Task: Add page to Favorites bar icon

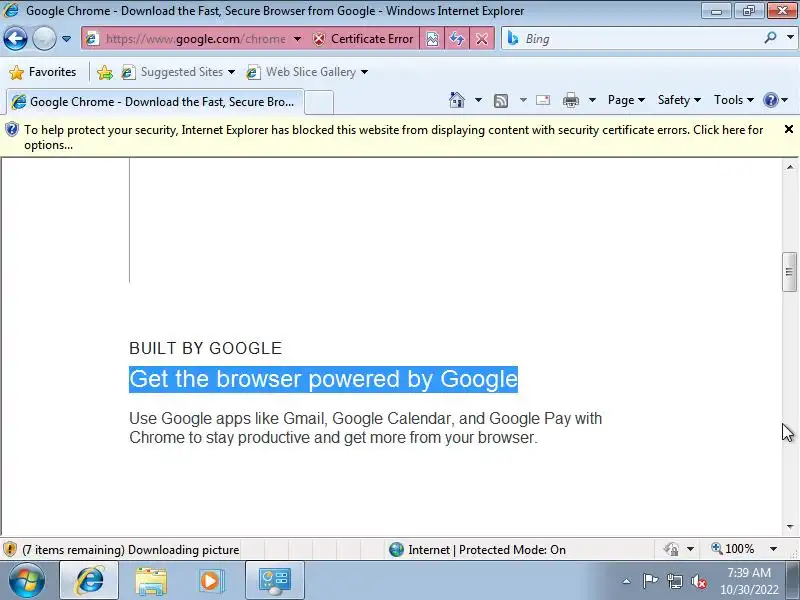Action: pos(105,72)
